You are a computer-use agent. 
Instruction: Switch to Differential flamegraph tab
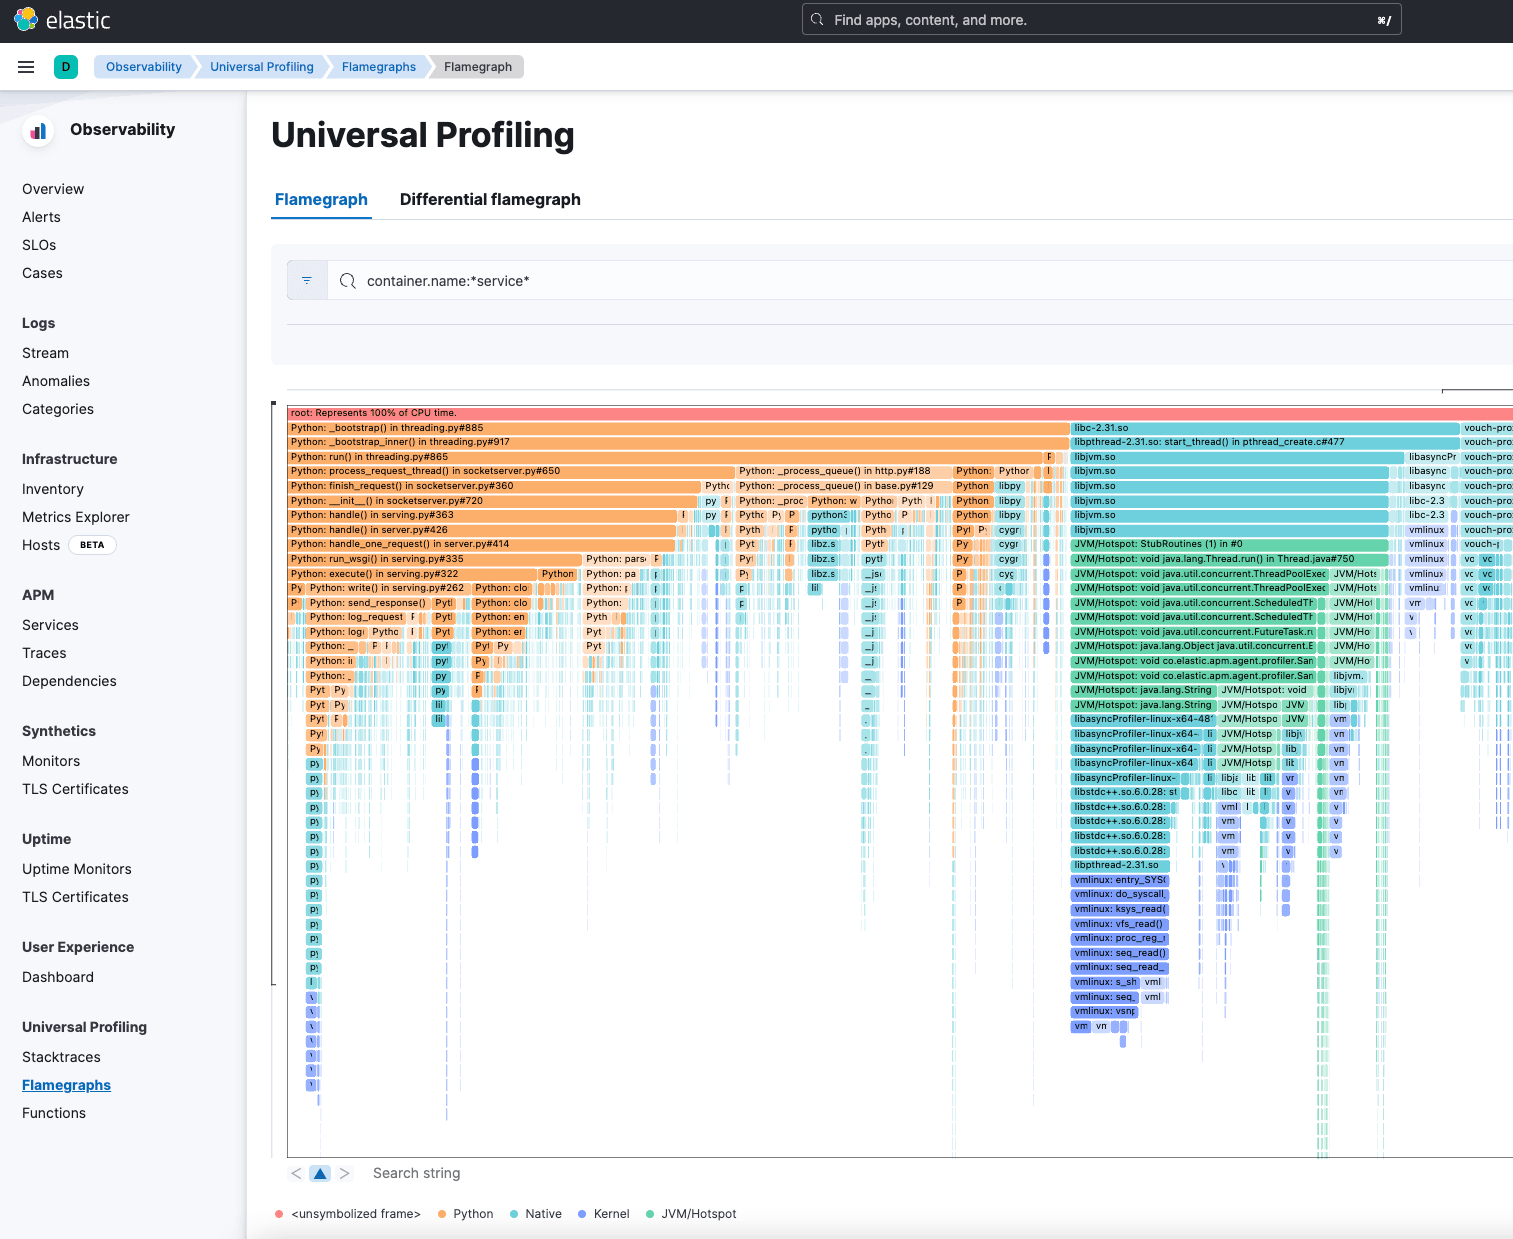tap(490, 199)
